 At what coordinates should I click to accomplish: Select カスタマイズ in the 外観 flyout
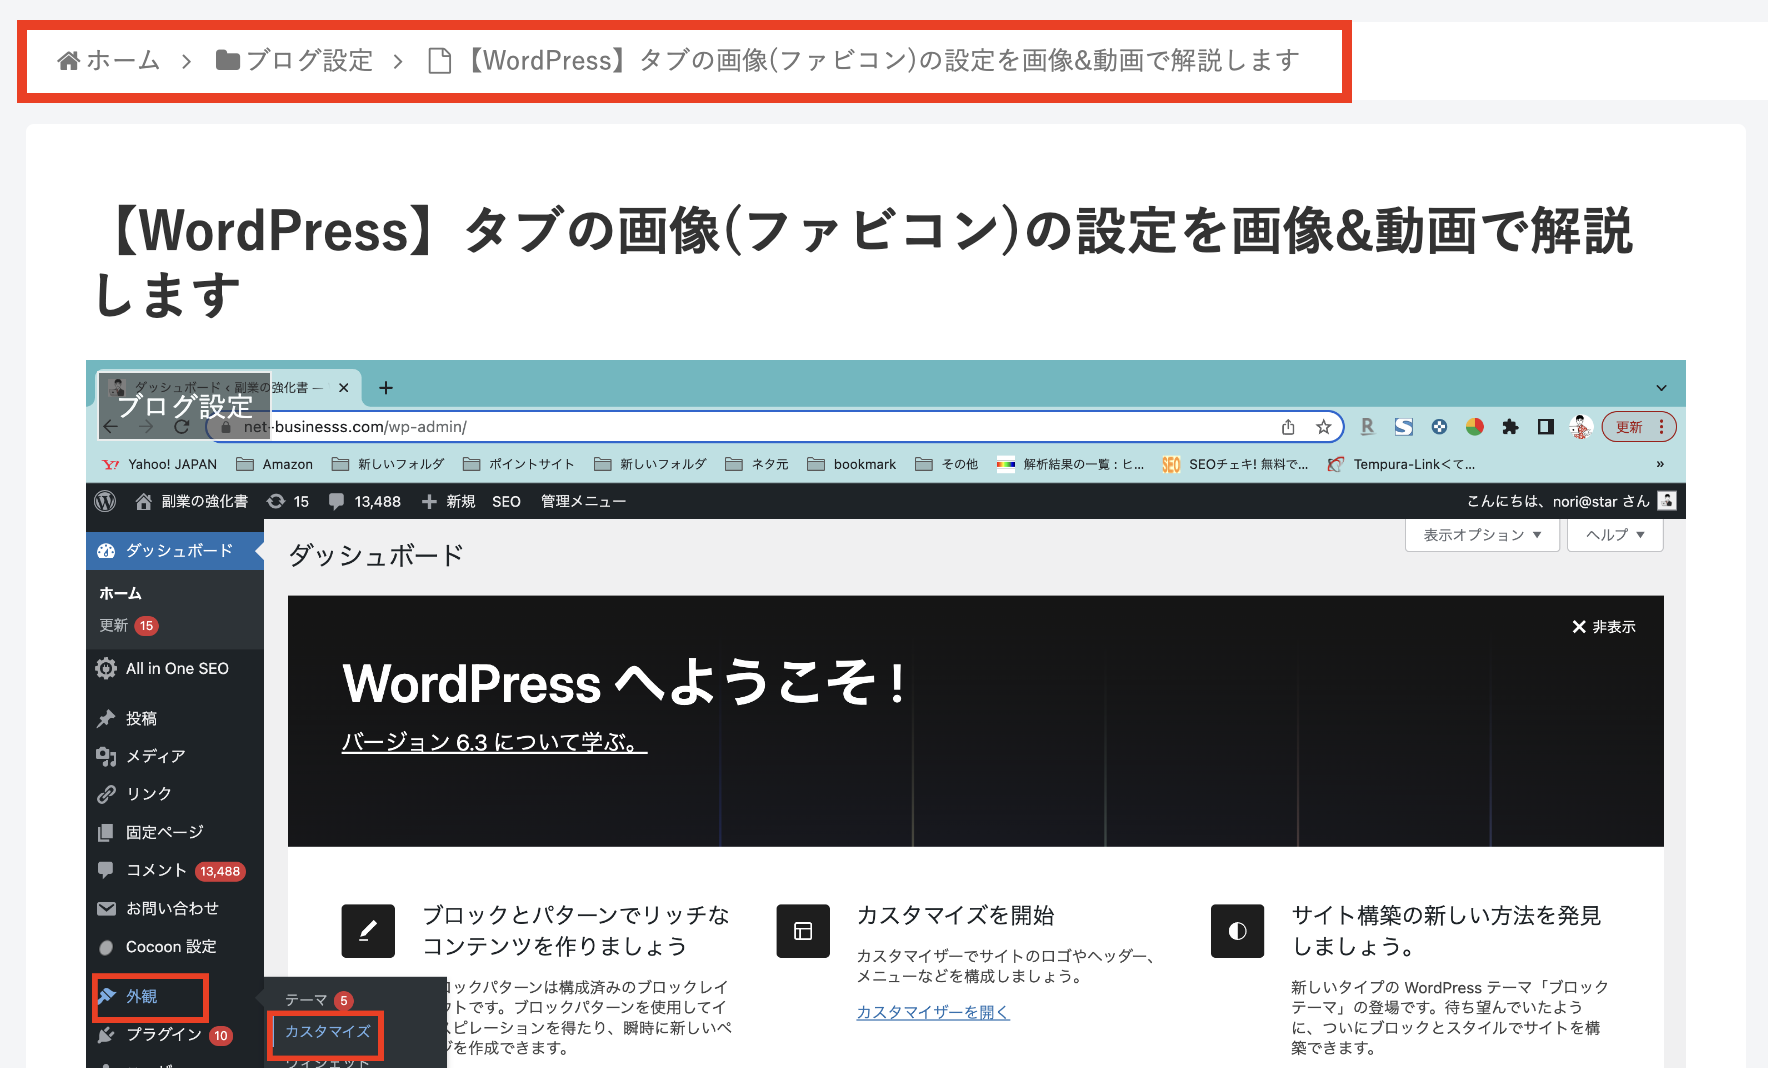tap(328, 1031)
